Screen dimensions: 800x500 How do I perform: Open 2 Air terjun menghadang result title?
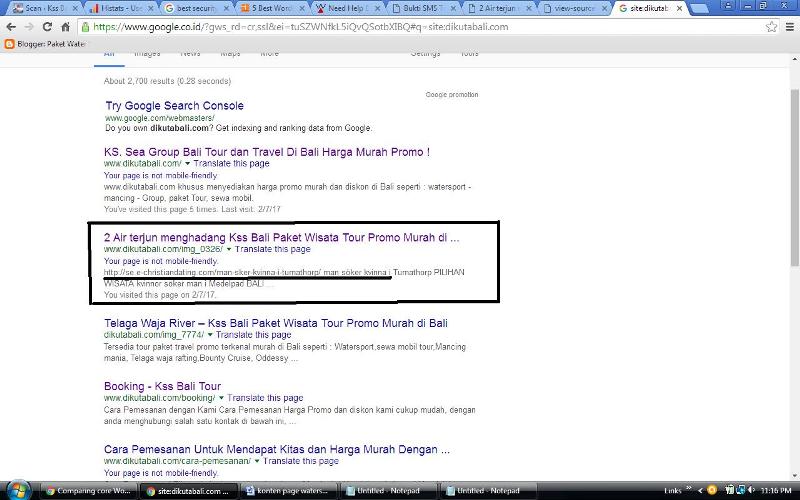tap(282, 238)
